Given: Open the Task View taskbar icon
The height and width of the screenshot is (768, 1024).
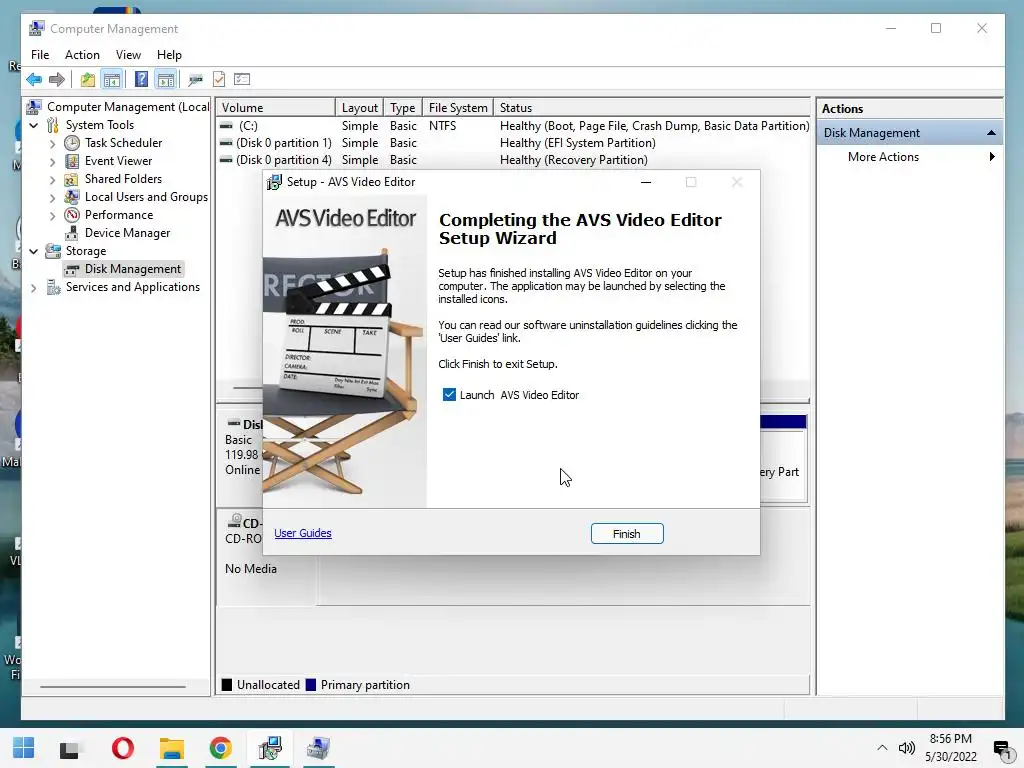Looking at the screenshot, I should click(x=69, y=750).
